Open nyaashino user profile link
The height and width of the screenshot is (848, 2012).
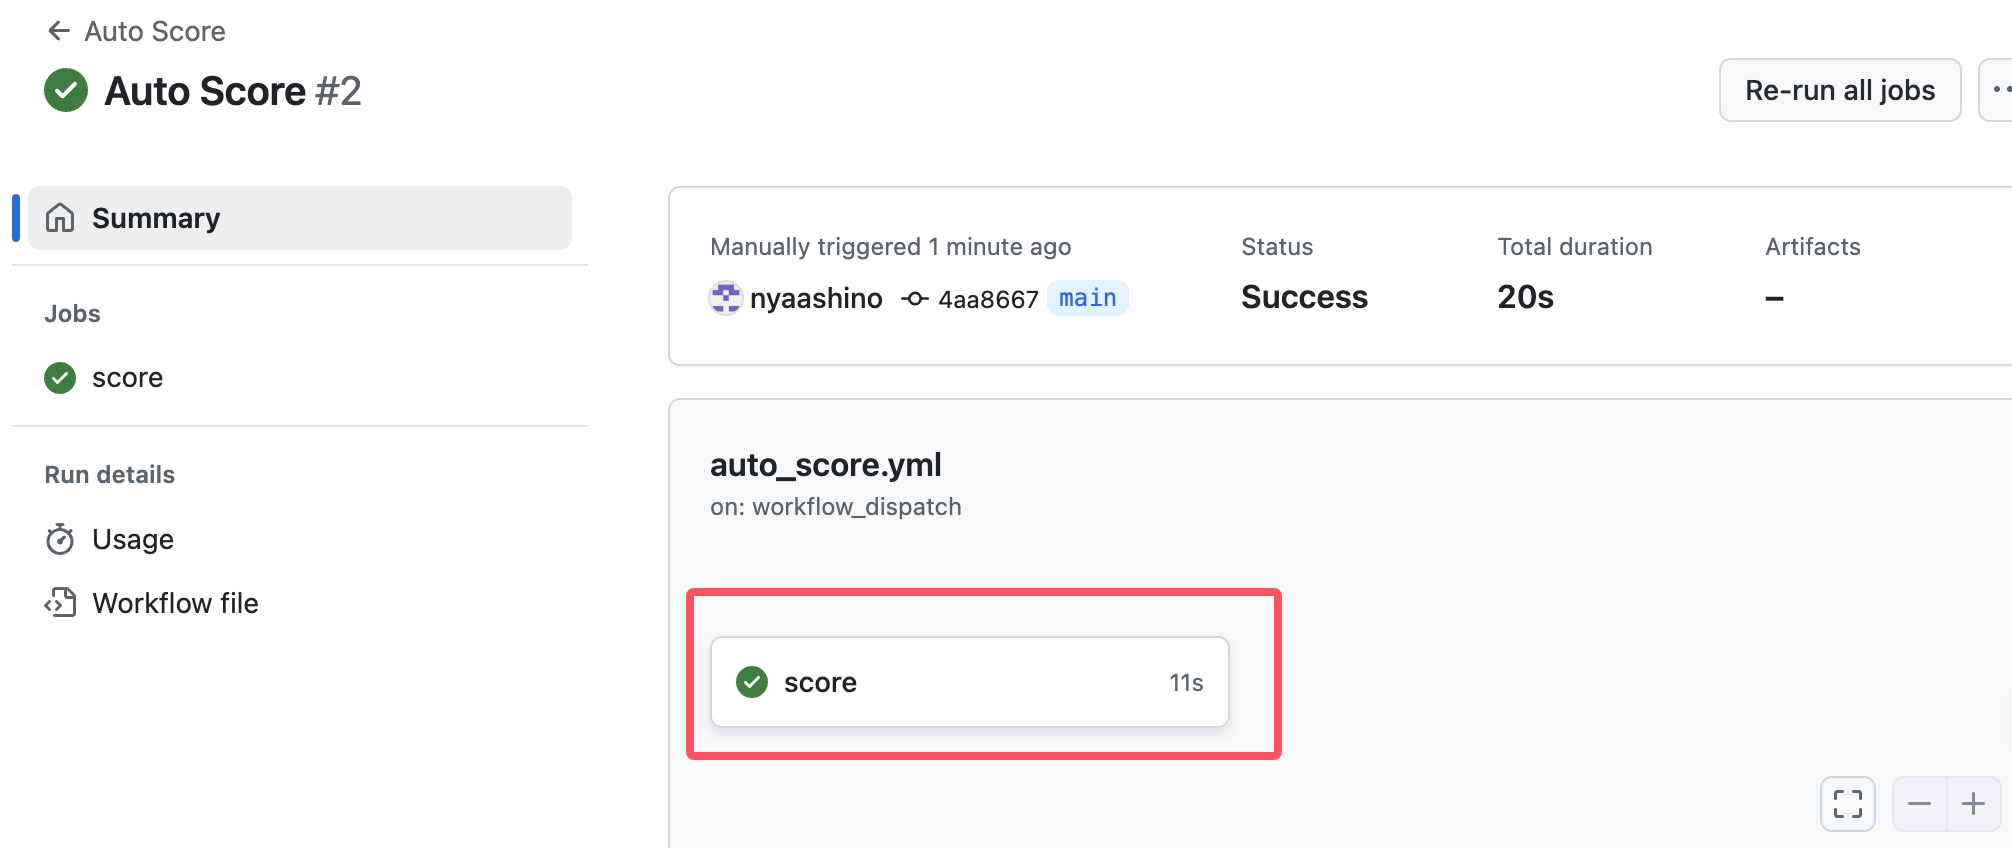(x=816, y=298)
